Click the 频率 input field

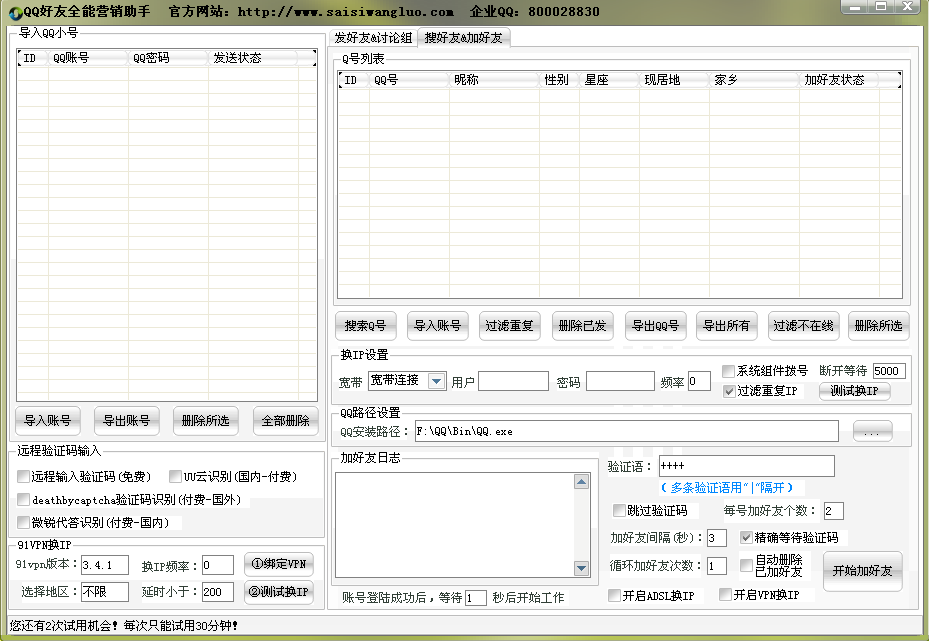(699, 381)
